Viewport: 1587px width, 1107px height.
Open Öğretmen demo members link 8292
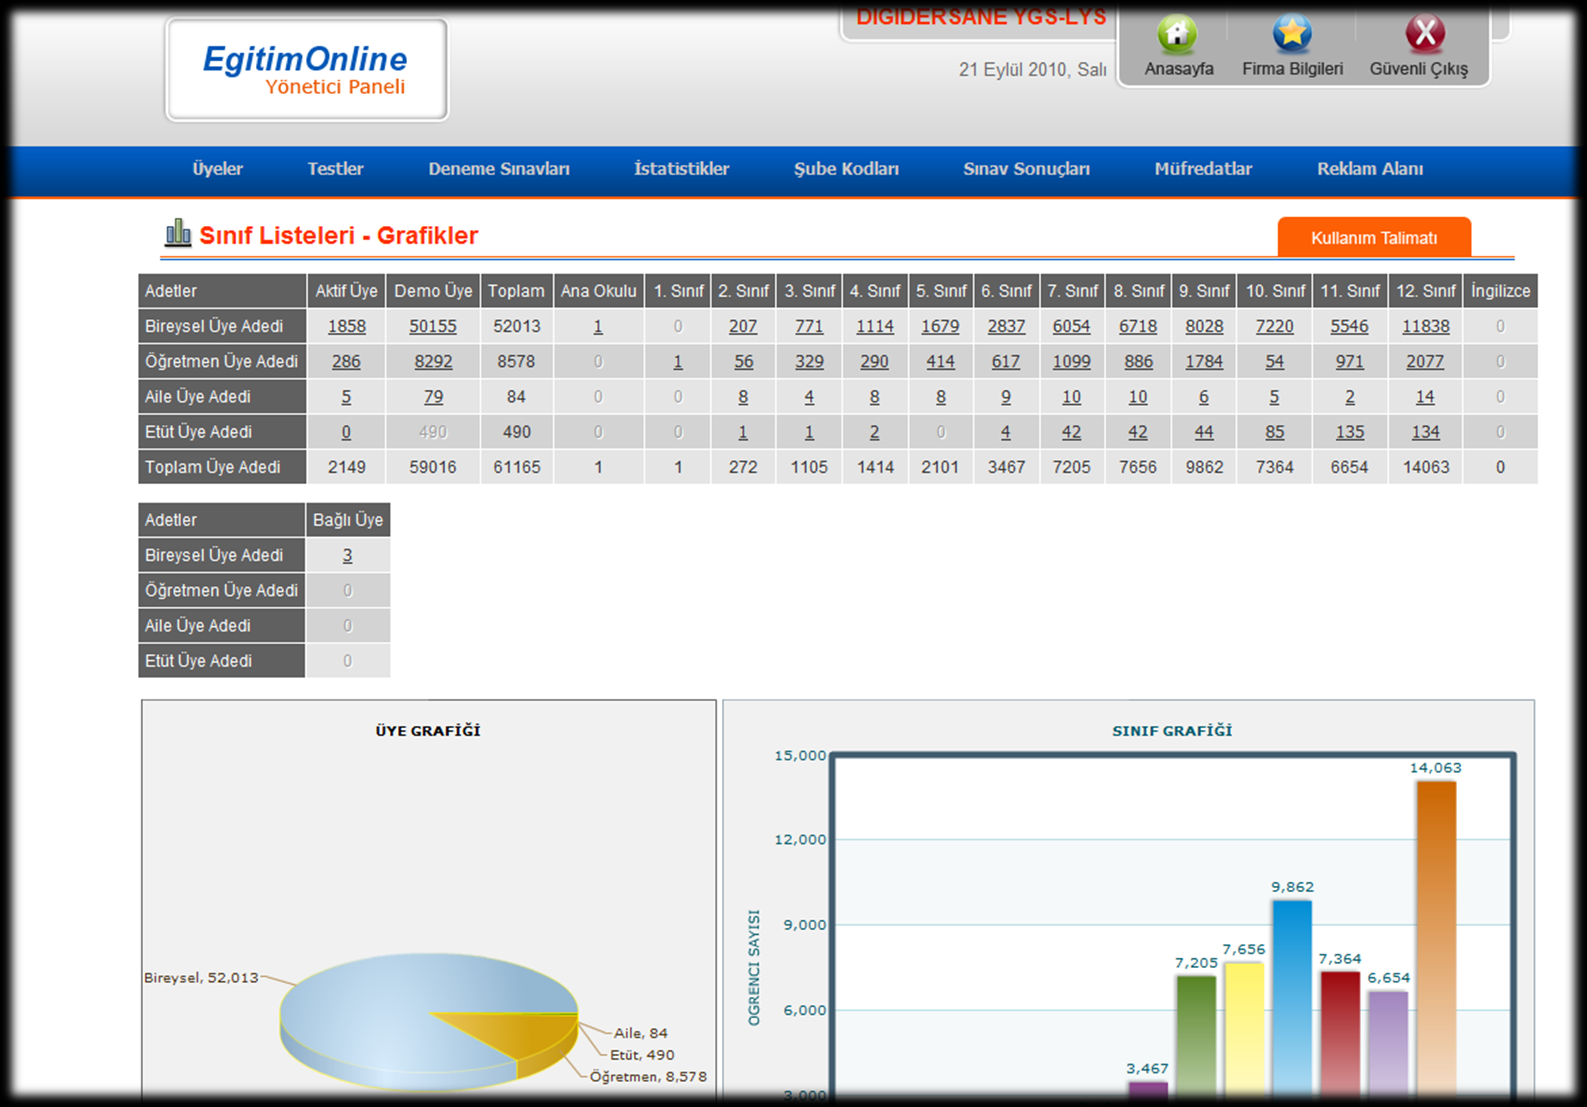(433, 361)
